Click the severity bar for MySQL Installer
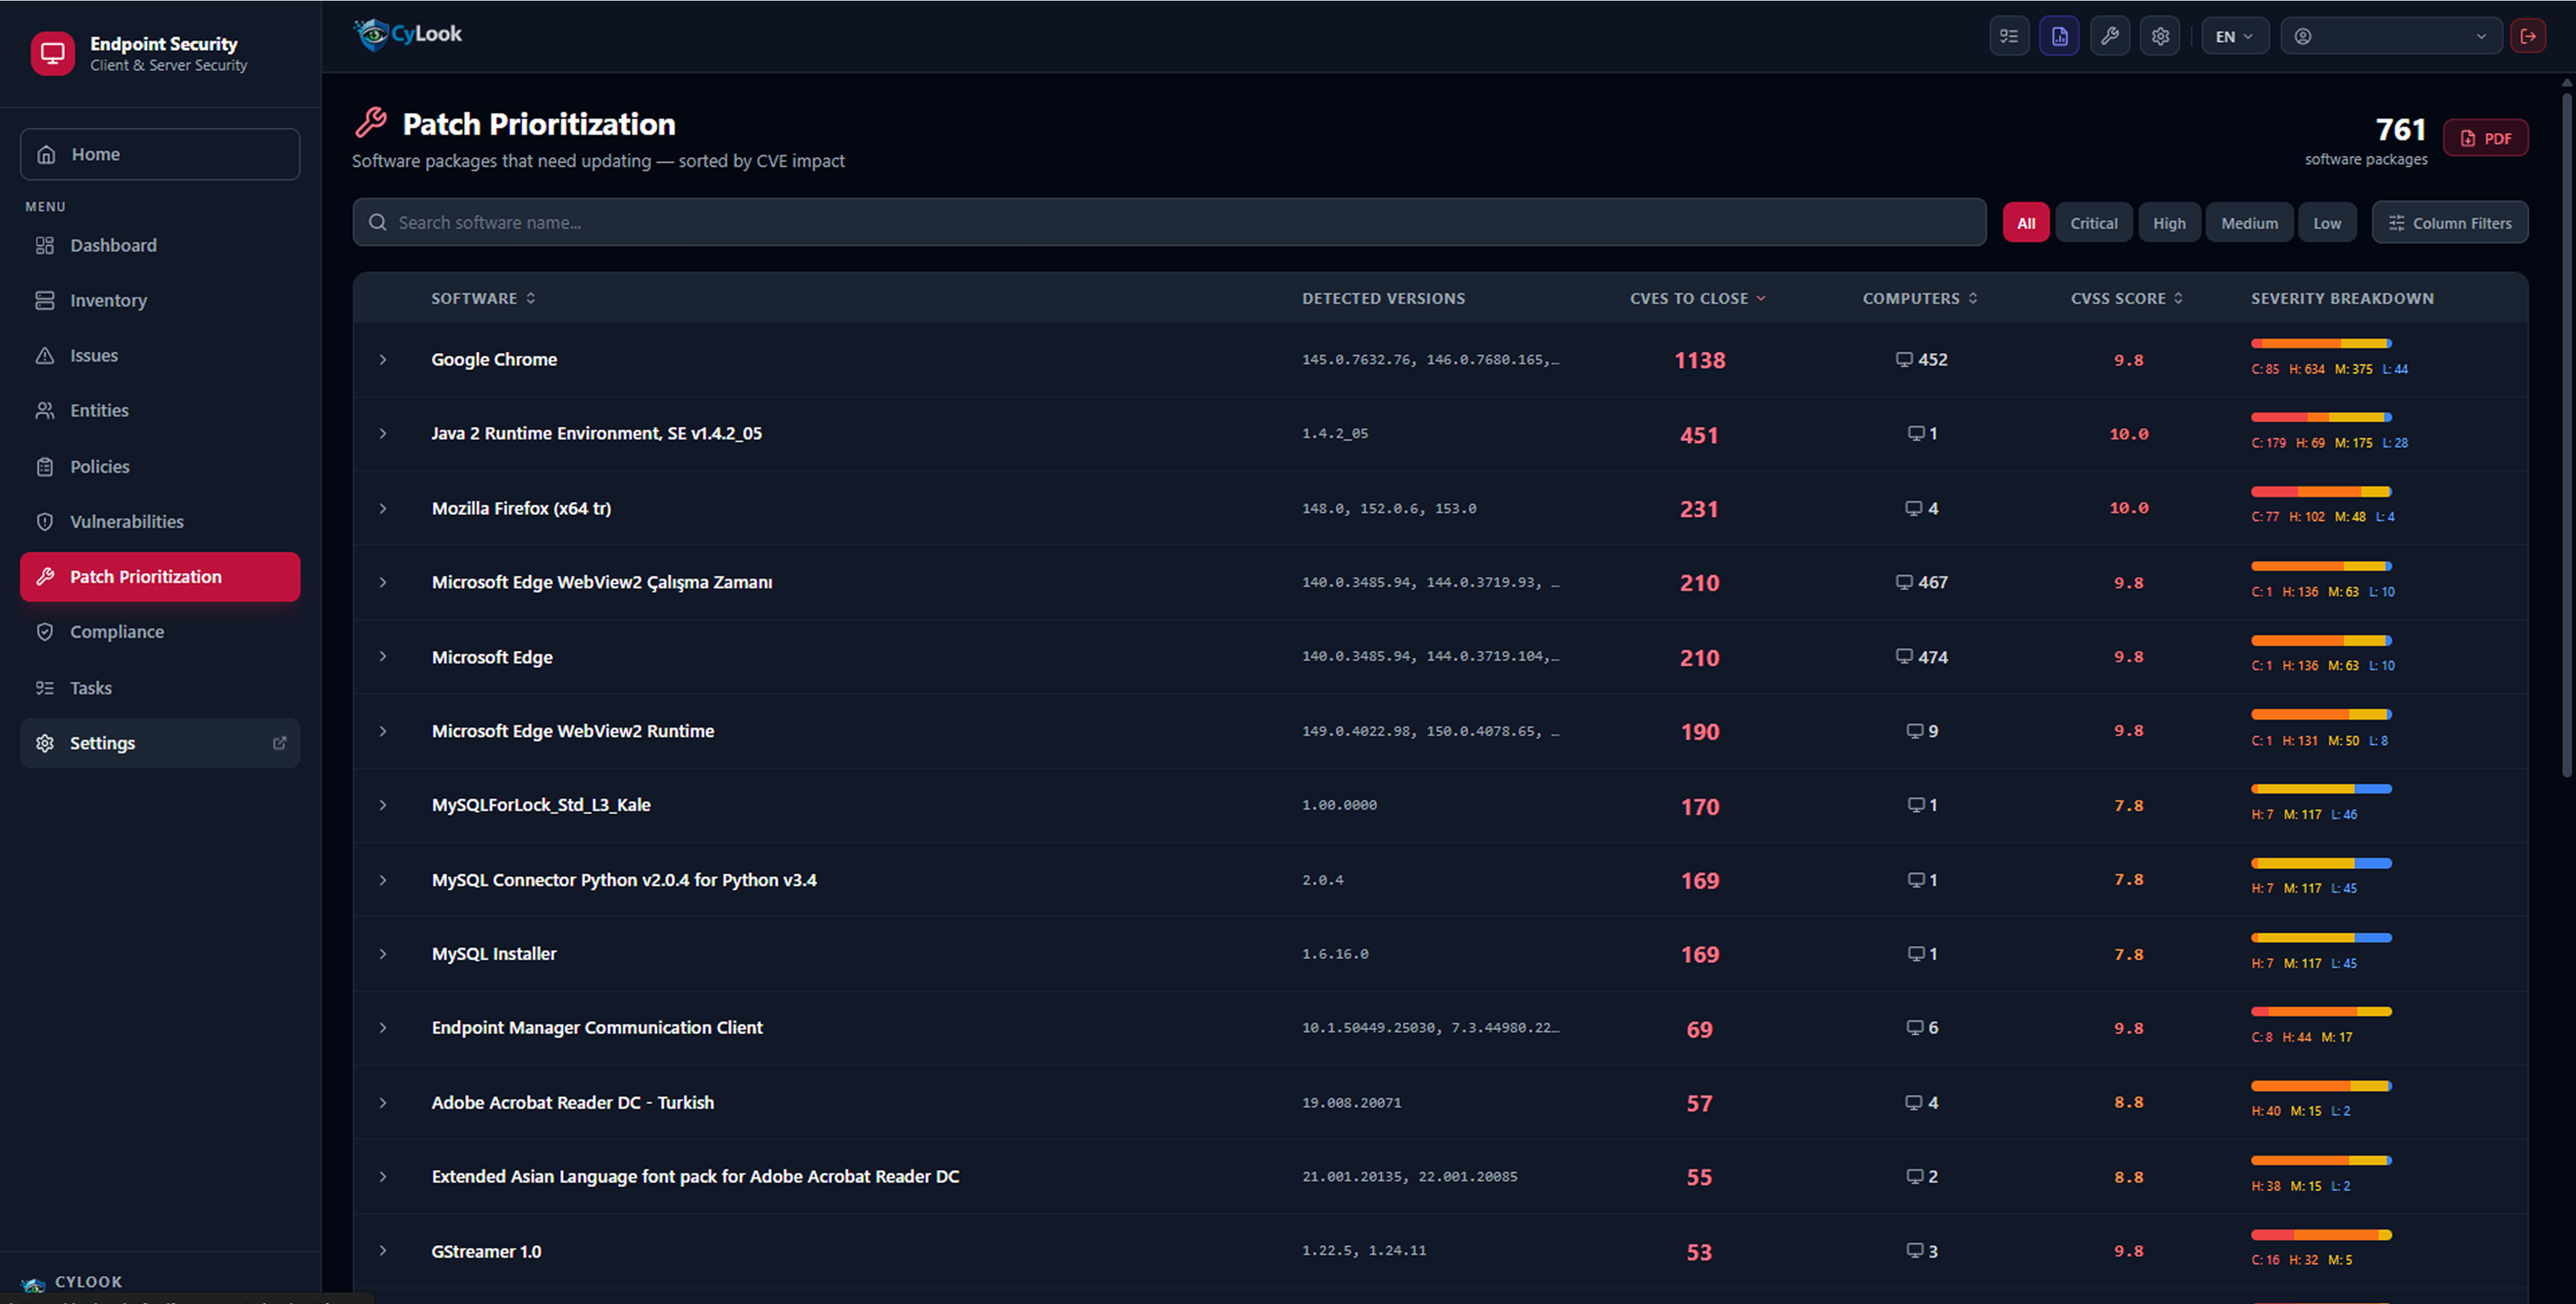 point(2321,938)
